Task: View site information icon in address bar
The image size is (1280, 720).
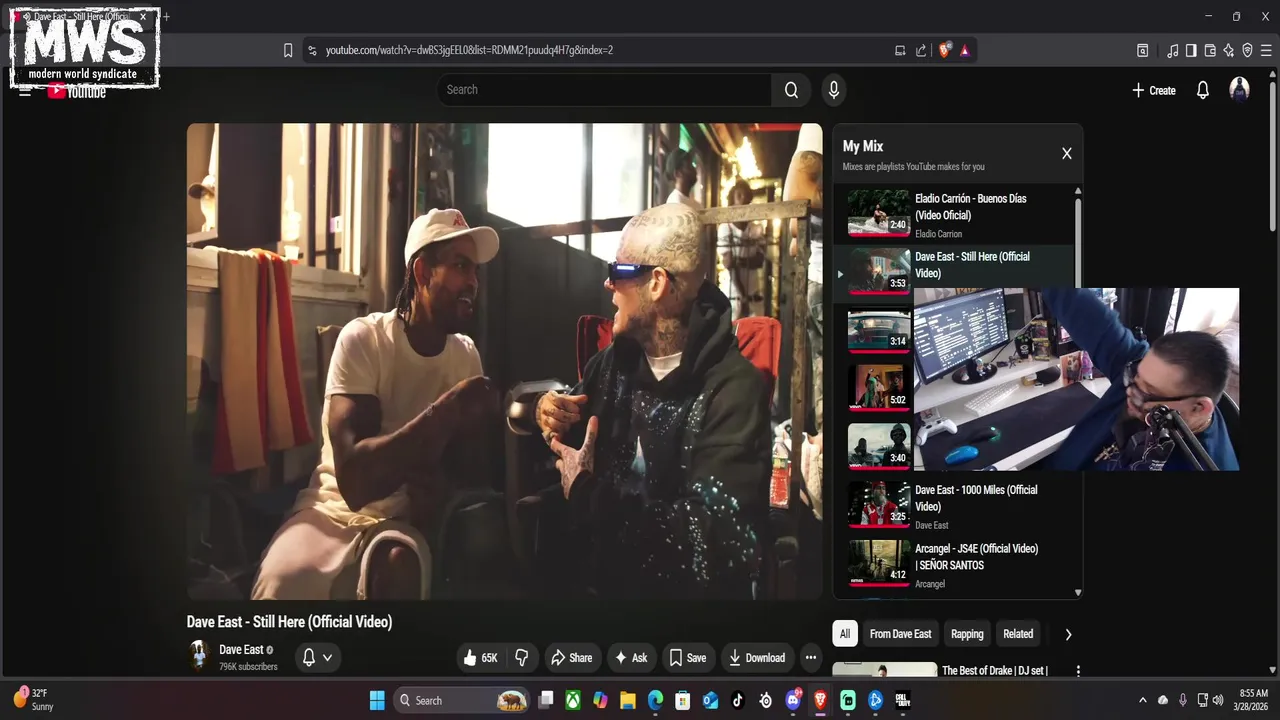Action: click(x=312, y=50)
